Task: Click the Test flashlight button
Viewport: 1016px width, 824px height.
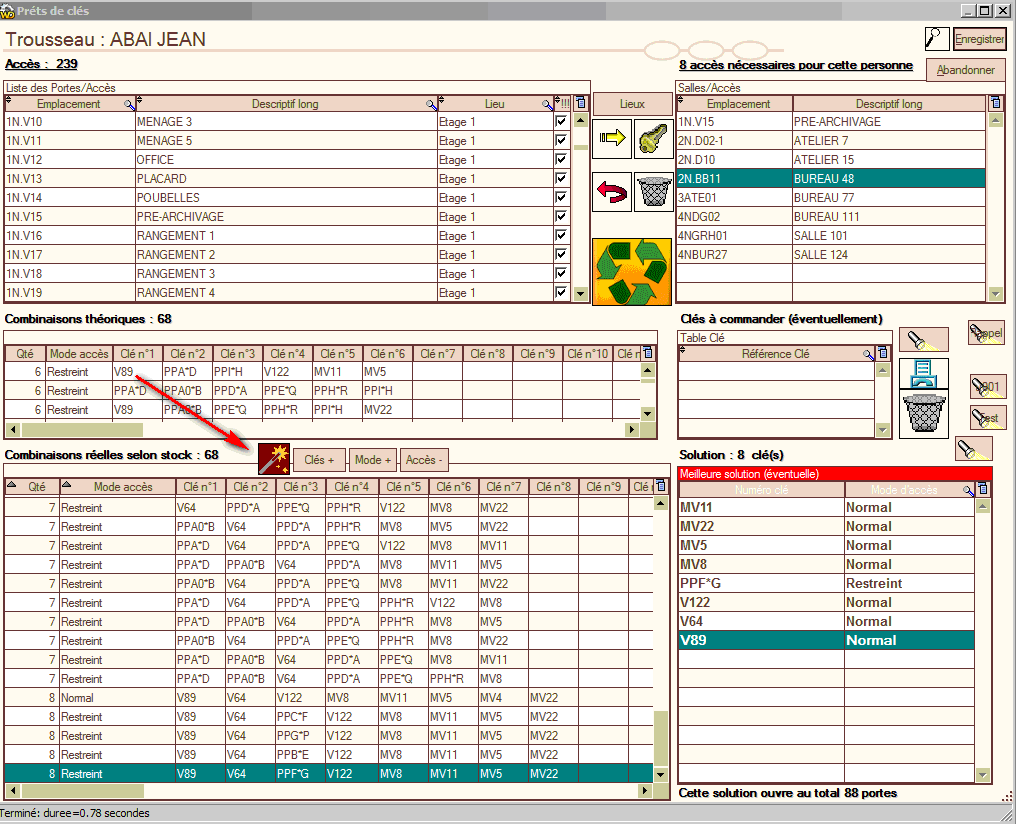Action: click(x=987, y=417)
